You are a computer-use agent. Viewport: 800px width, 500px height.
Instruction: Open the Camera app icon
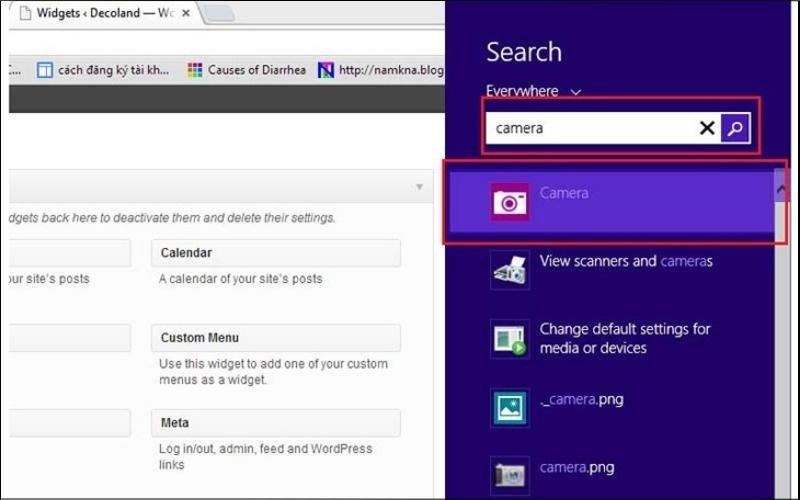509,202
